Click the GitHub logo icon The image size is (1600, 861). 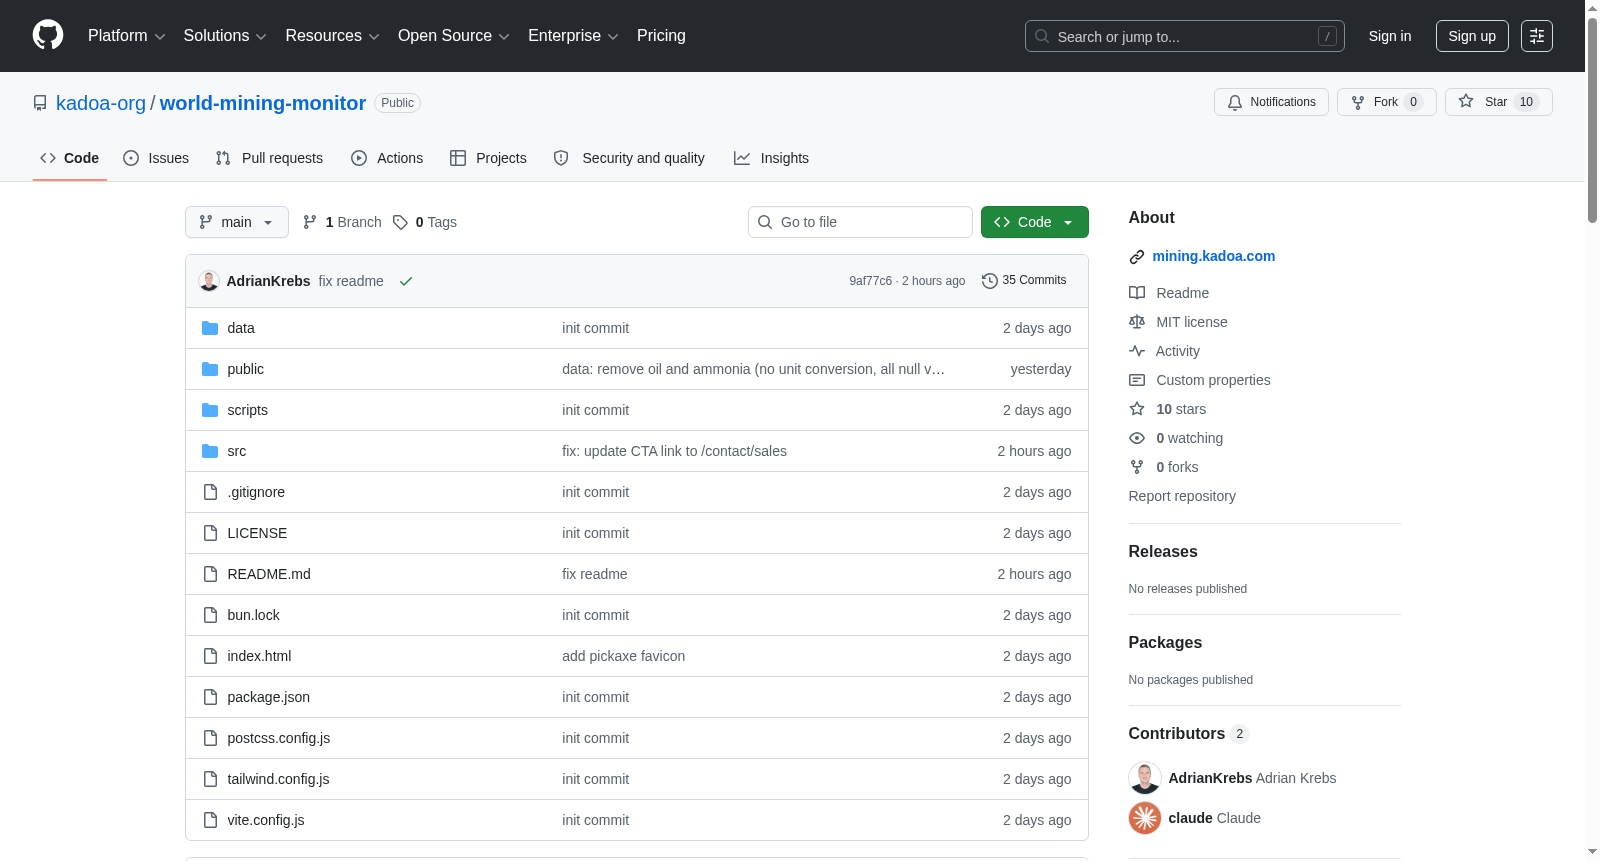tap(48, 35)
